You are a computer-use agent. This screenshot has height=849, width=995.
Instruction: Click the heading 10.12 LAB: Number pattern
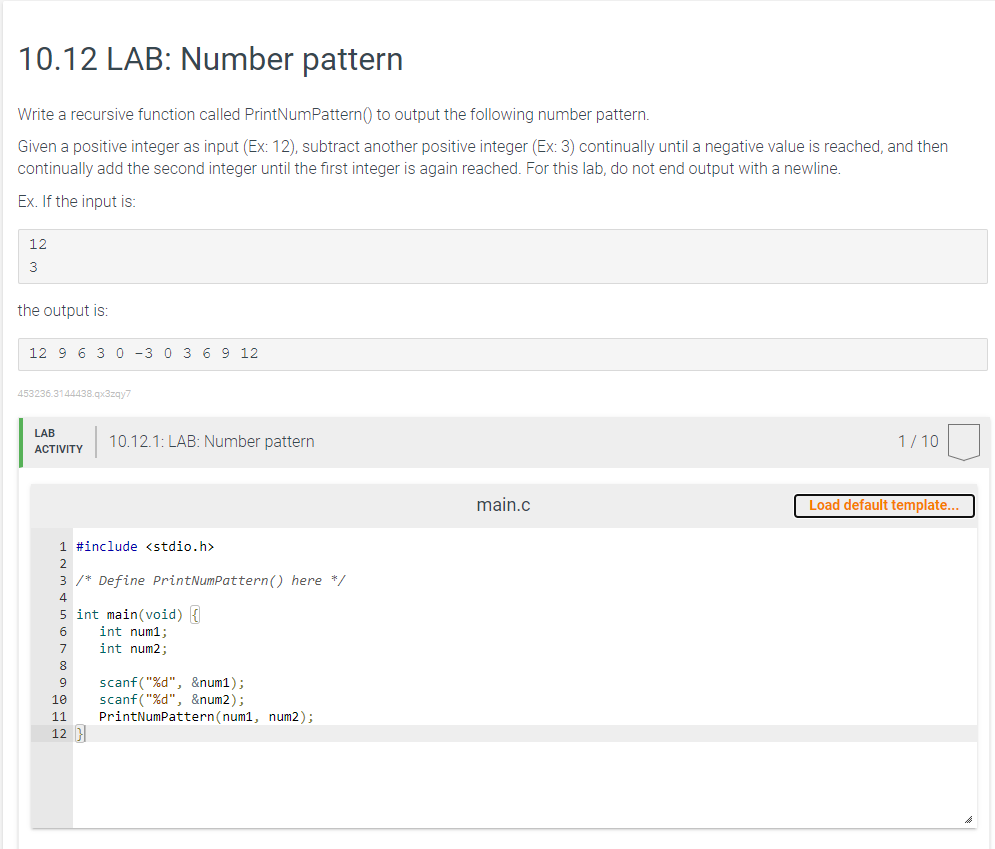(210, 59)
